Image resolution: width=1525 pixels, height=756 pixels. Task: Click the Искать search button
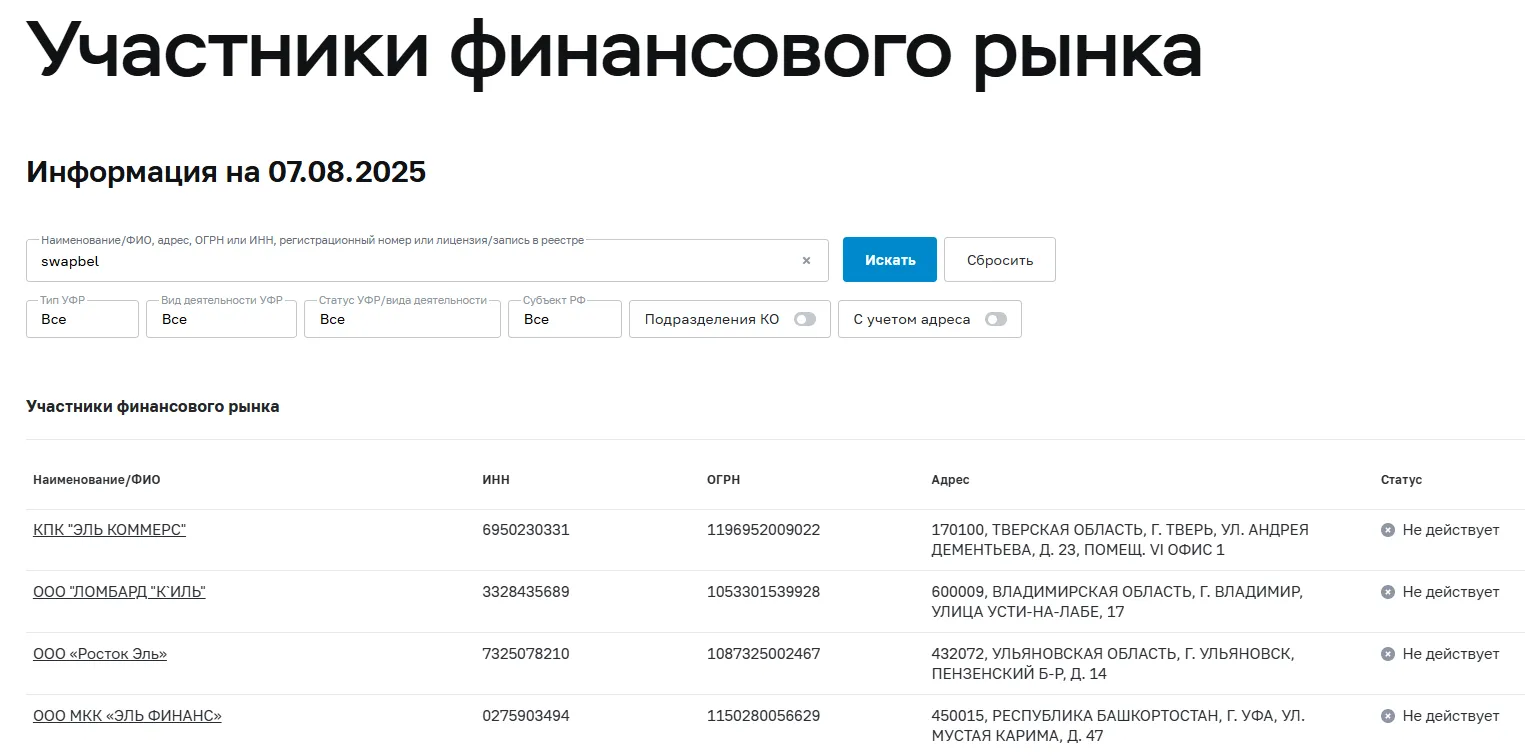click(x=890, y=260)
